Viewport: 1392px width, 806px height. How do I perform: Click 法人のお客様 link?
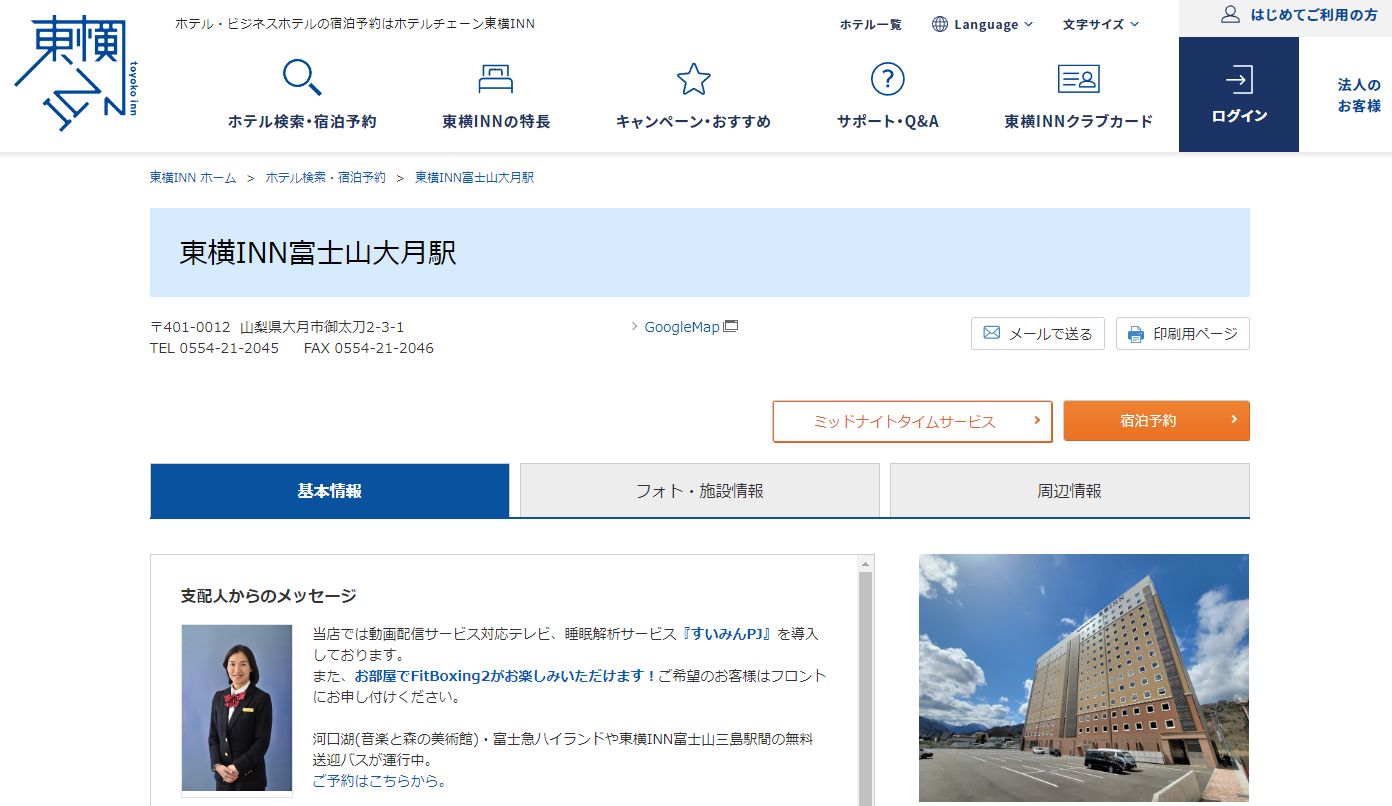pyautogui.click(x=1359, y=95)
